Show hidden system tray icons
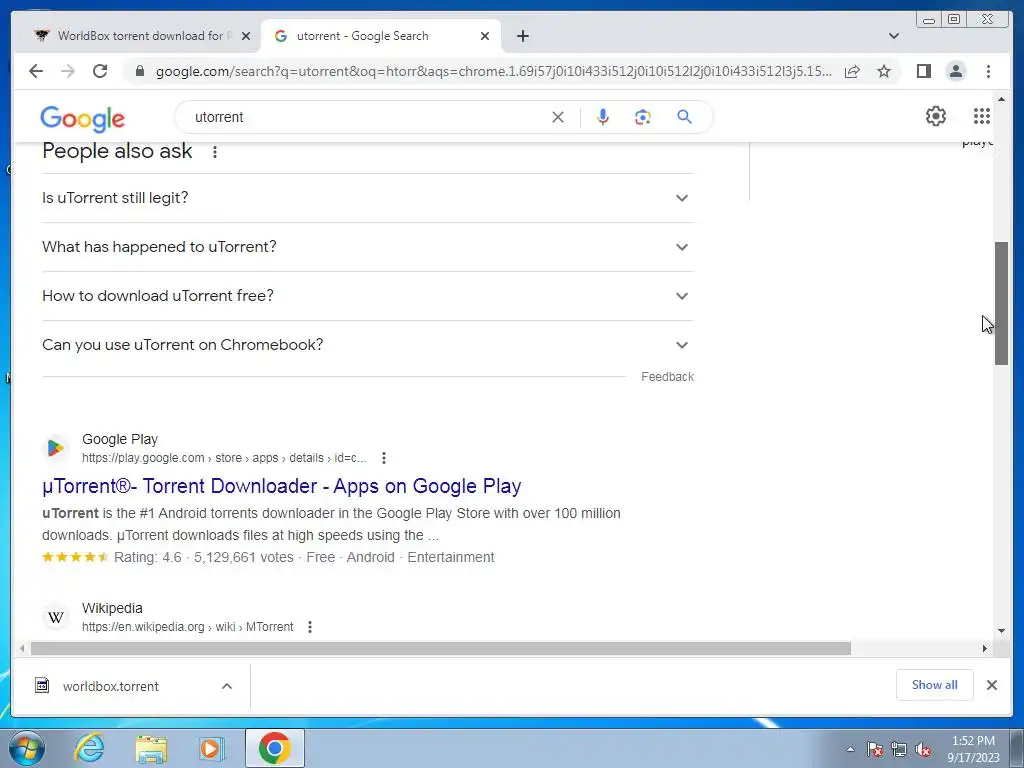This screenshot has width=1024, height=768. pyautogui.click(x=850, y=749)
